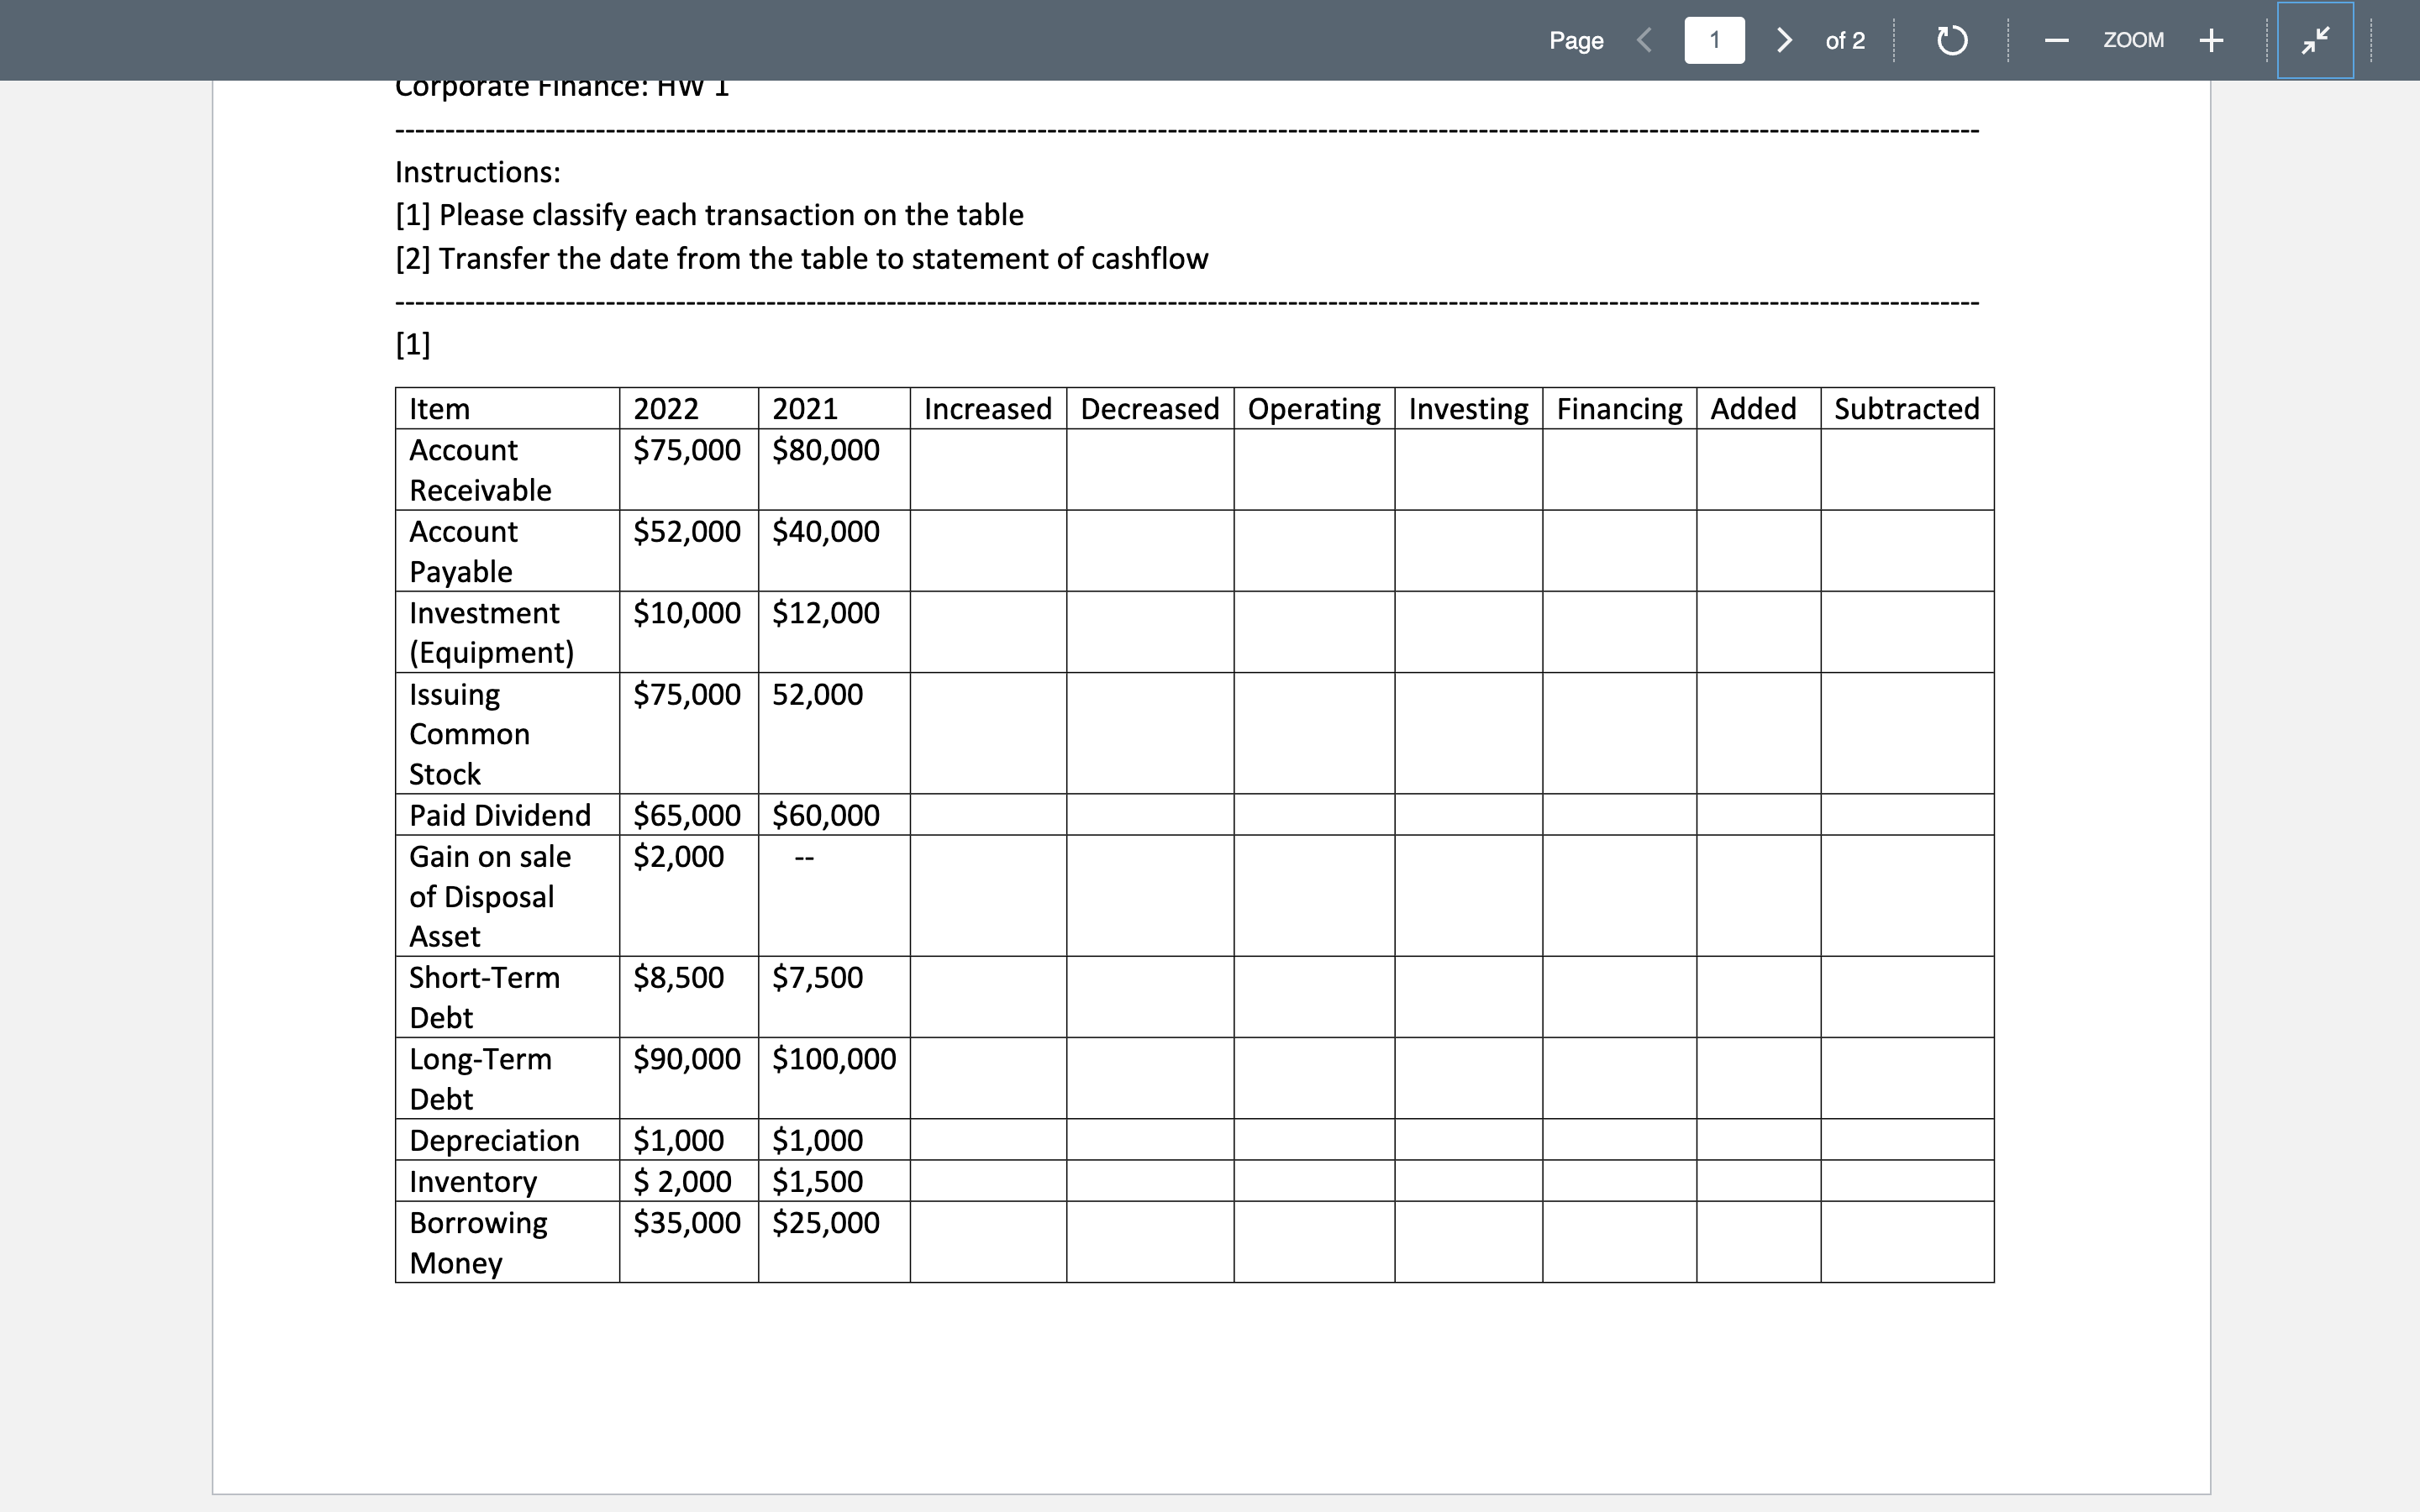Click the Inventory 2021 value $1,500
The image size is (2420, 1512).
(x=817, y=1181)
